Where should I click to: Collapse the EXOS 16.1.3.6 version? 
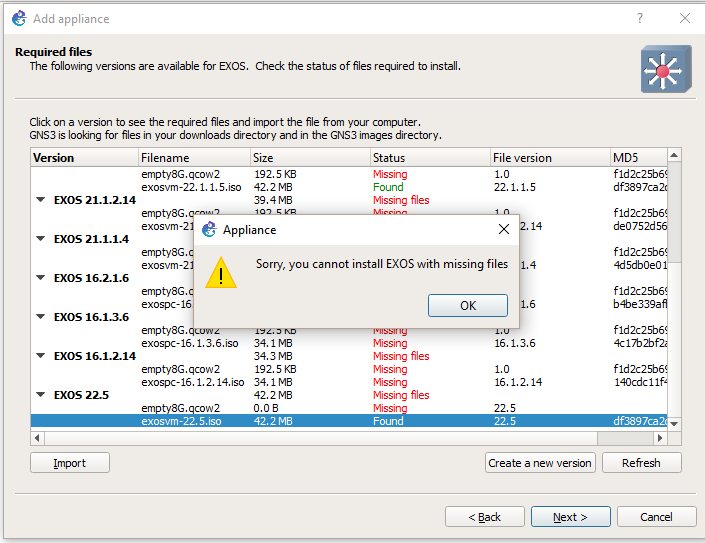pyautogui.click(x=41, y=317)
